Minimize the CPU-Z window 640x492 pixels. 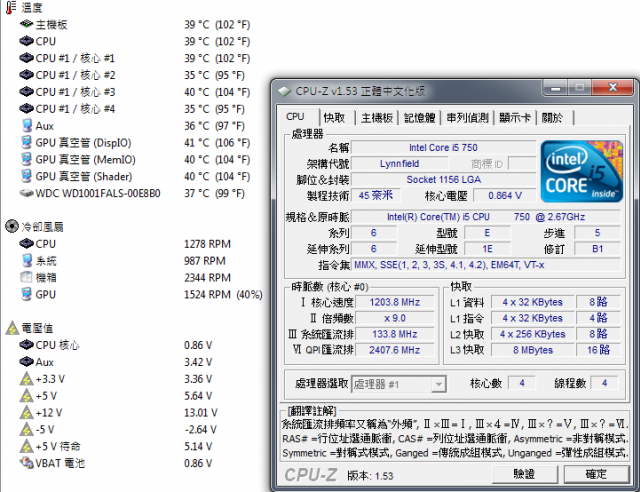click(x=555, y=87)
